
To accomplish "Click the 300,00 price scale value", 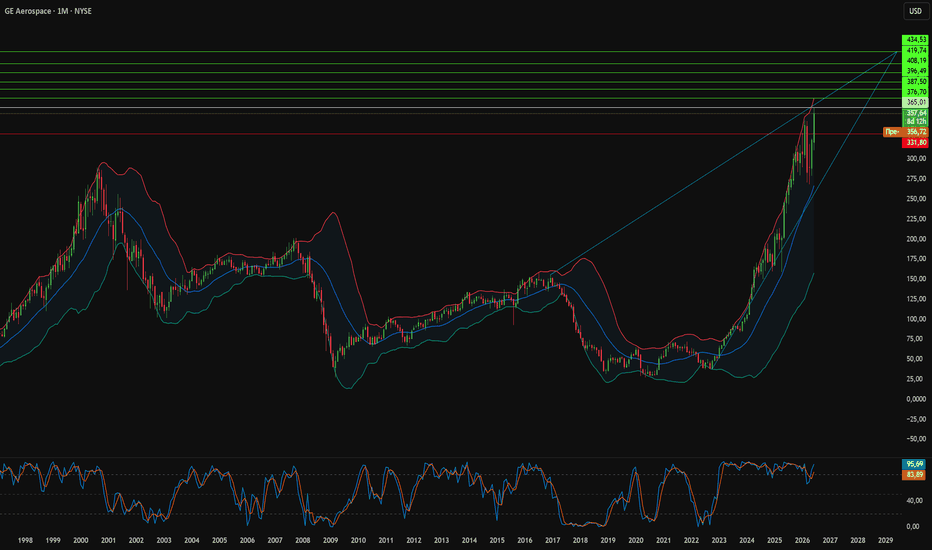I will (916, 159).
